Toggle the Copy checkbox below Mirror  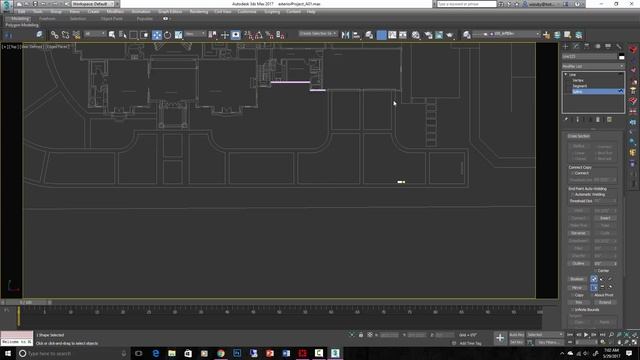pos(572,295)
